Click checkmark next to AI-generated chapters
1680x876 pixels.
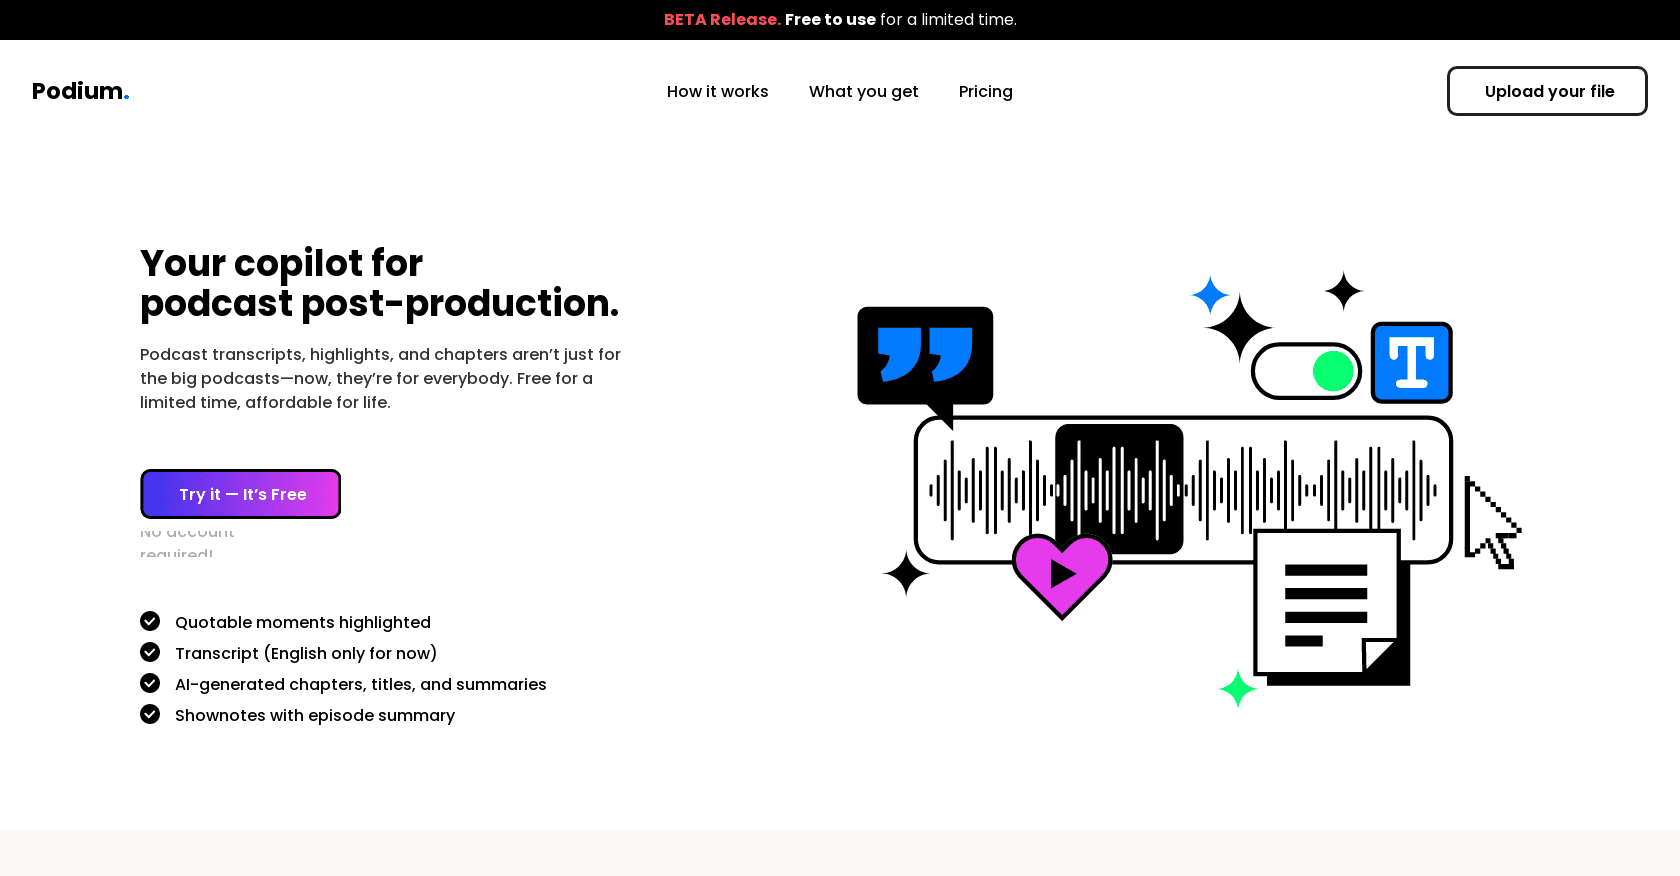pyautogui.click(x=150, y=683)
